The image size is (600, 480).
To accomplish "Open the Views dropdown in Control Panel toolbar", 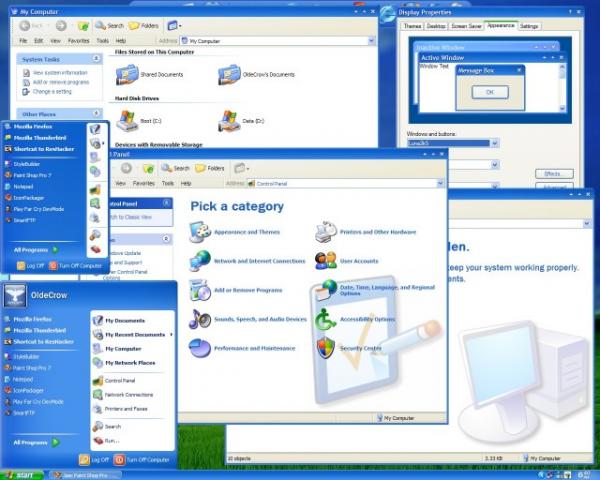I will tap(242, 168).
